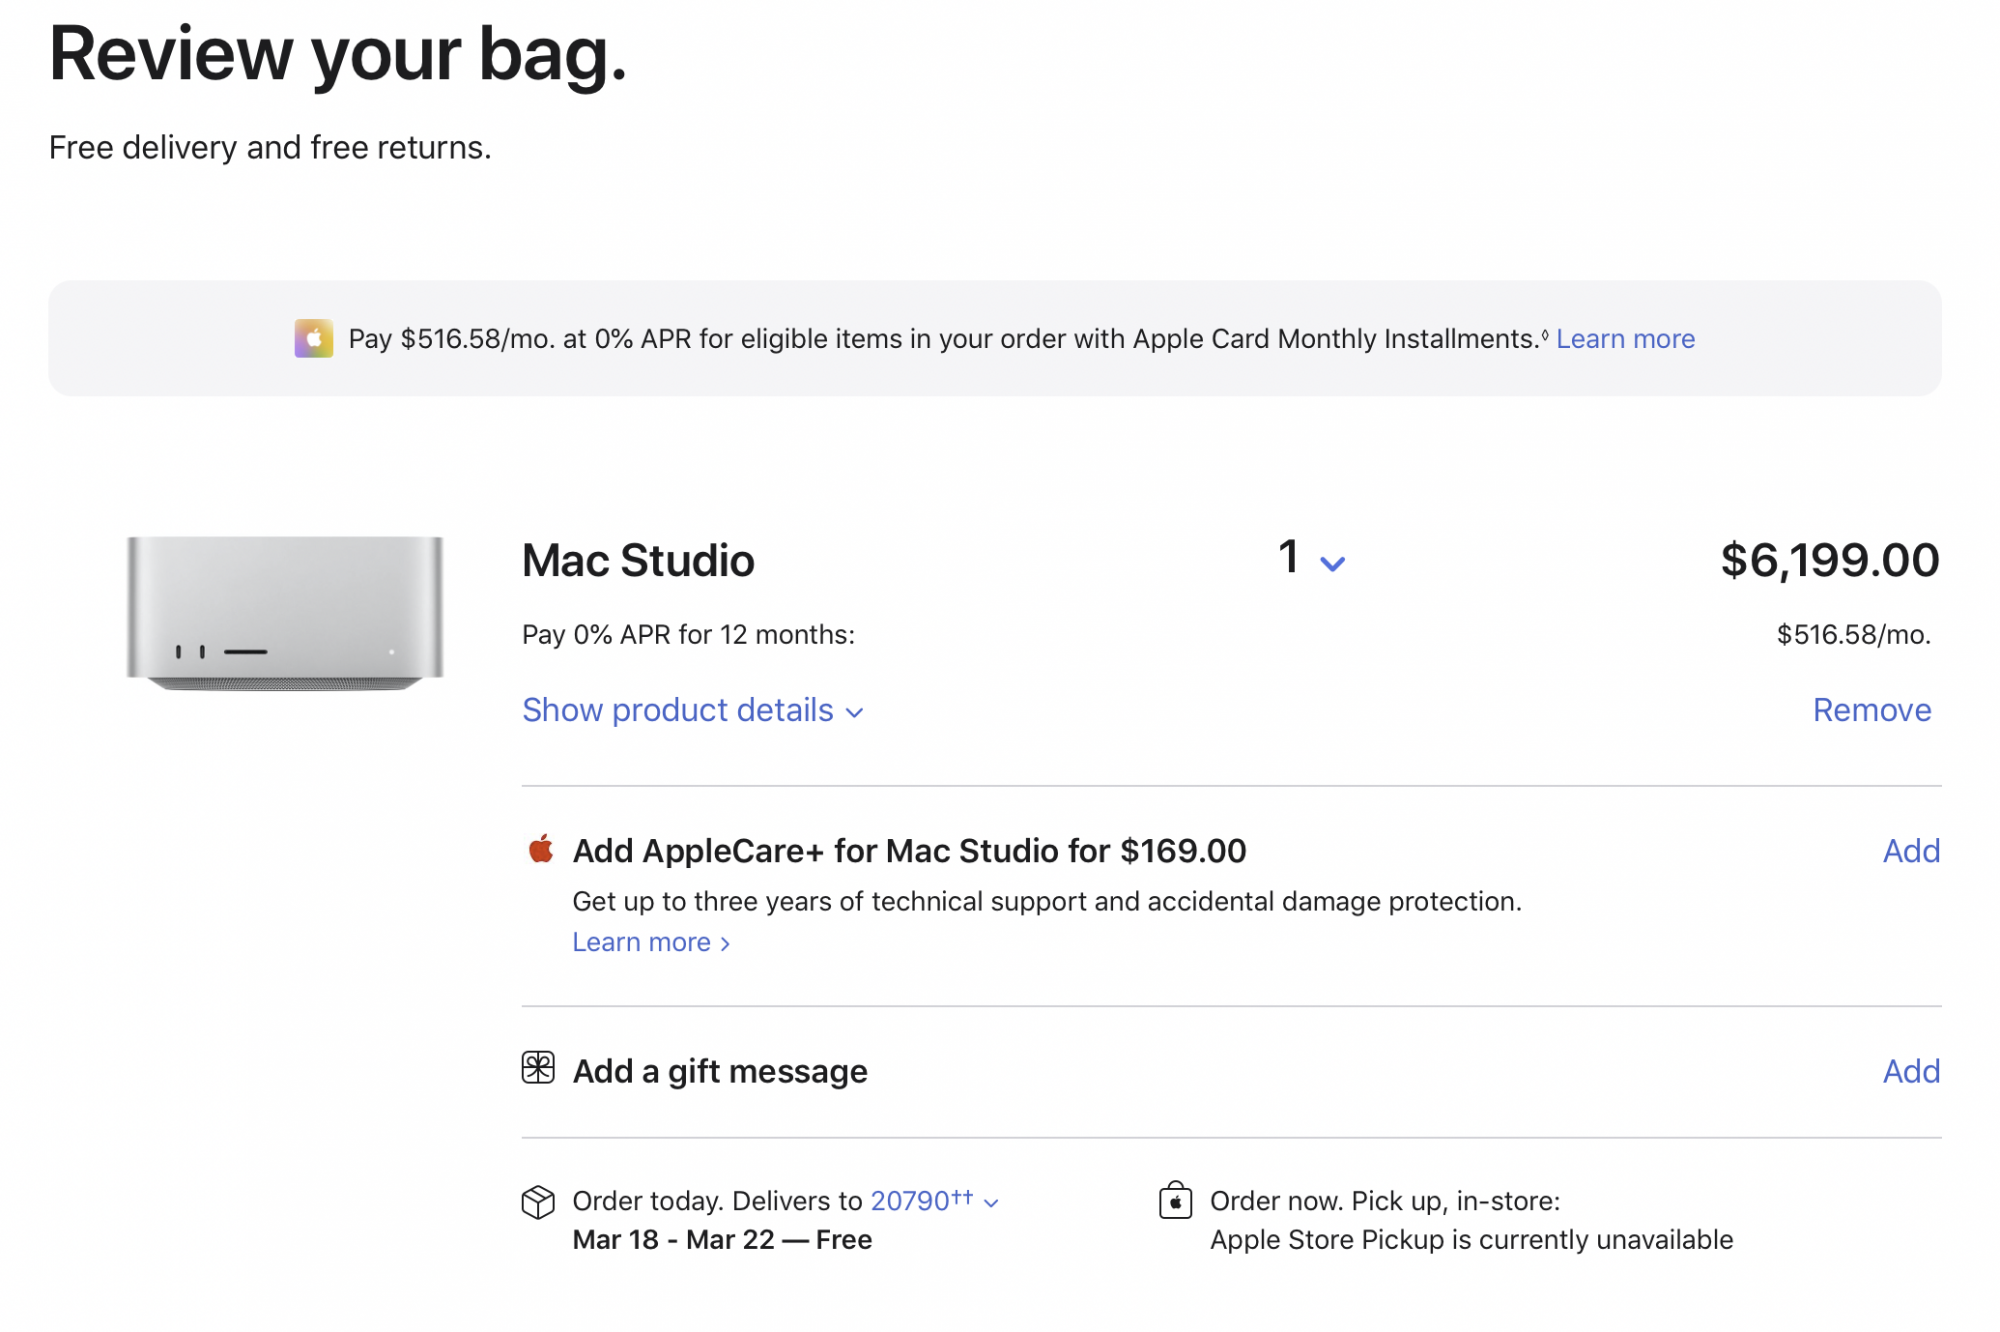Click the Mac Studio product title
This screenshot has height=1332, width=2000.
pyautogui.click(x=638, y=560)
